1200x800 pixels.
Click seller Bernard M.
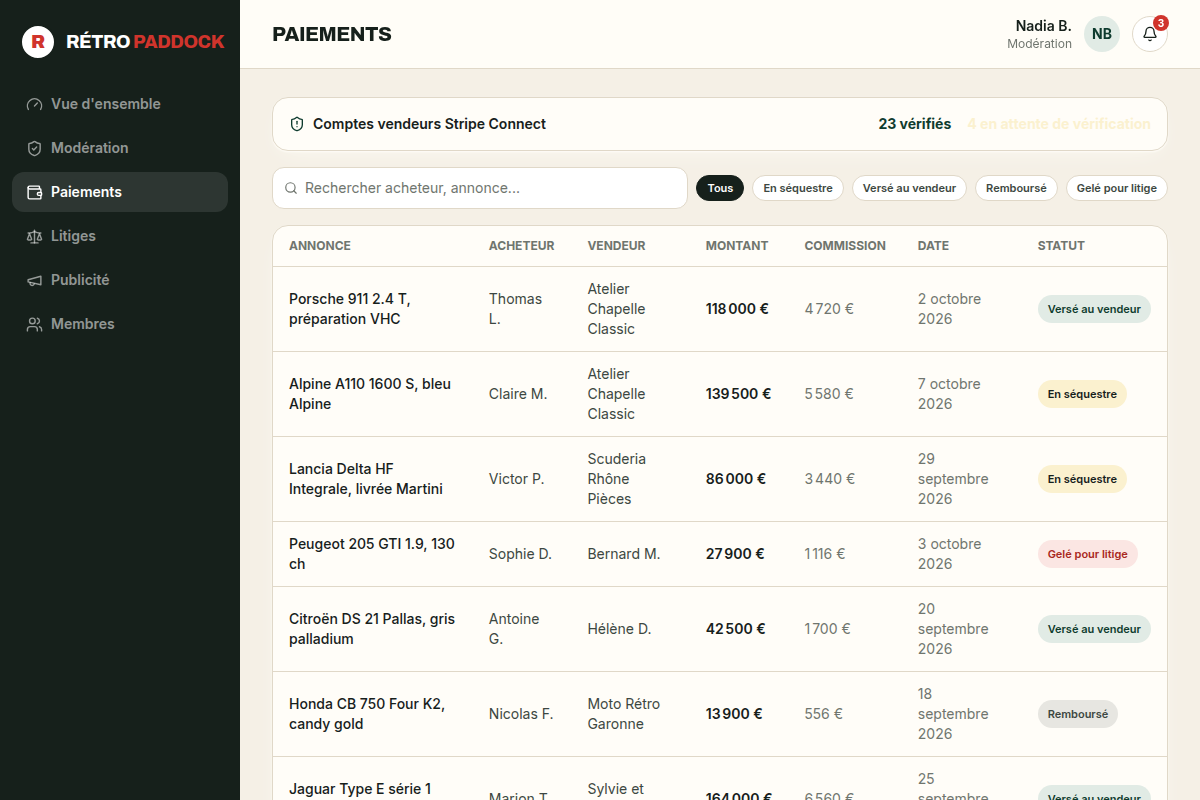point(624,554)
